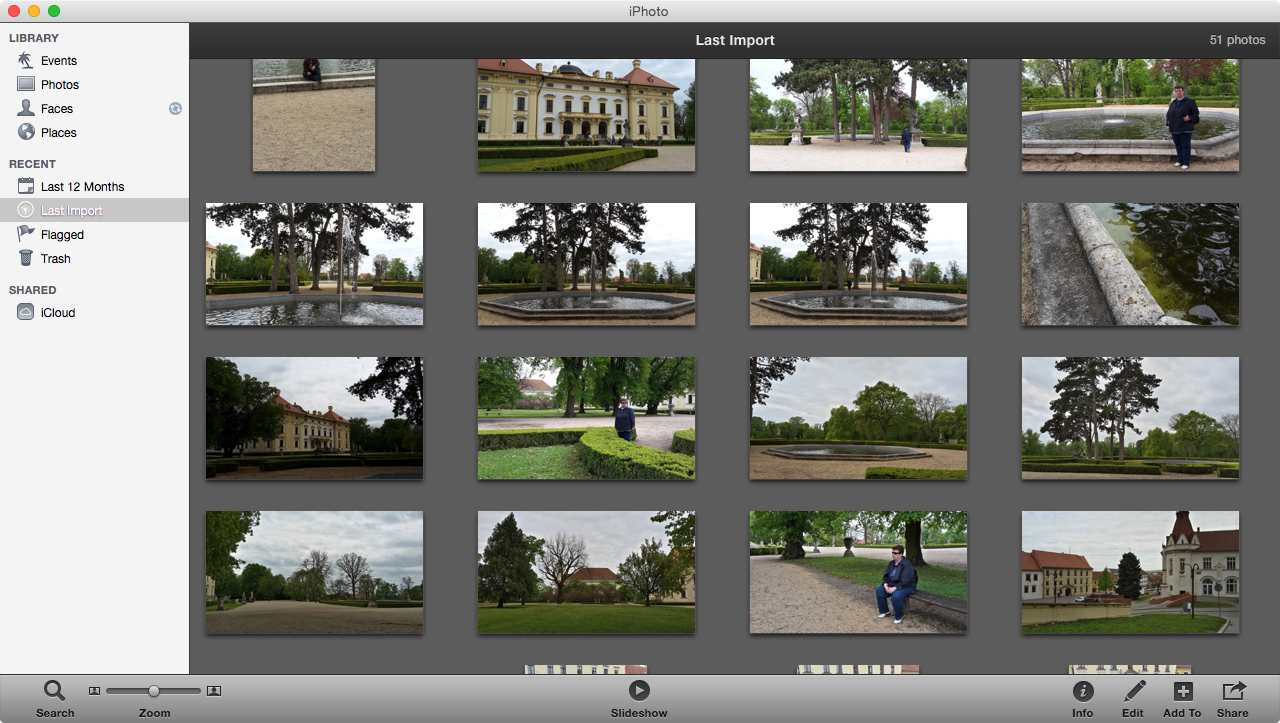
Task: Select the empty pond with round tree photo
Action: [x=858, y=418]
